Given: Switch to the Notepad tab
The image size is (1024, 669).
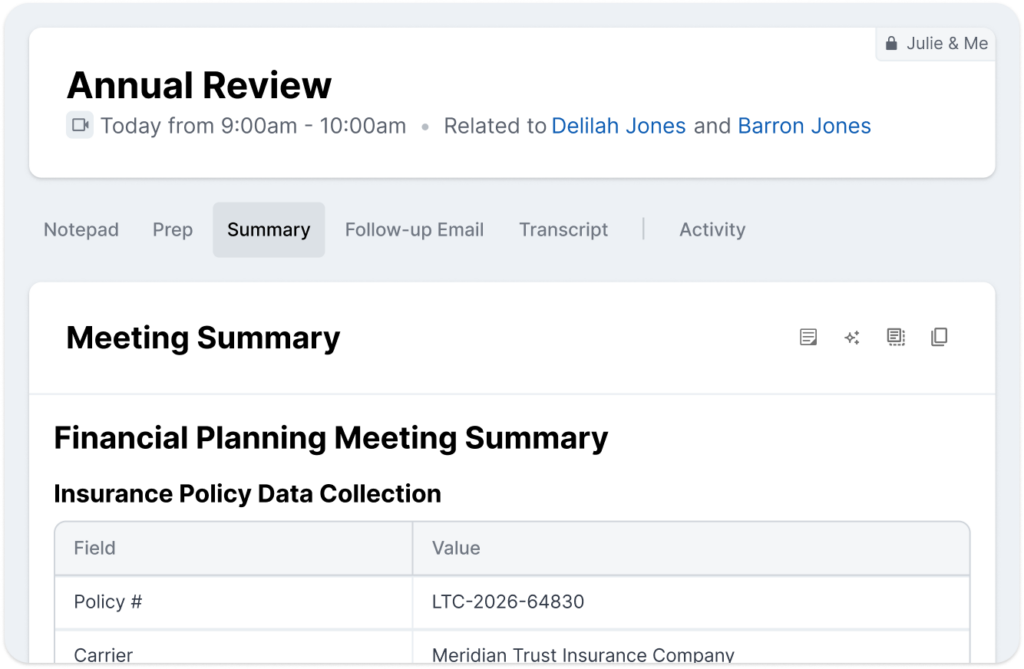Looking at the screenshot, I should 81,230.
